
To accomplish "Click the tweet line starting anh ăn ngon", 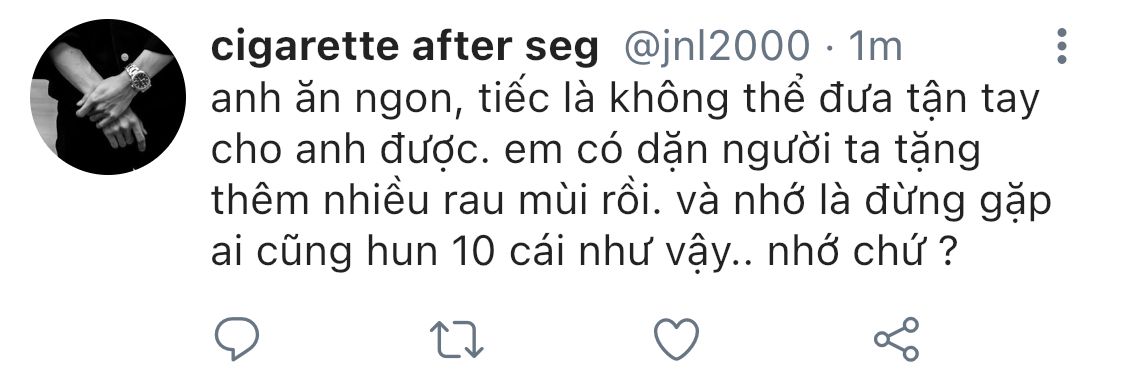I will point(625,101).
